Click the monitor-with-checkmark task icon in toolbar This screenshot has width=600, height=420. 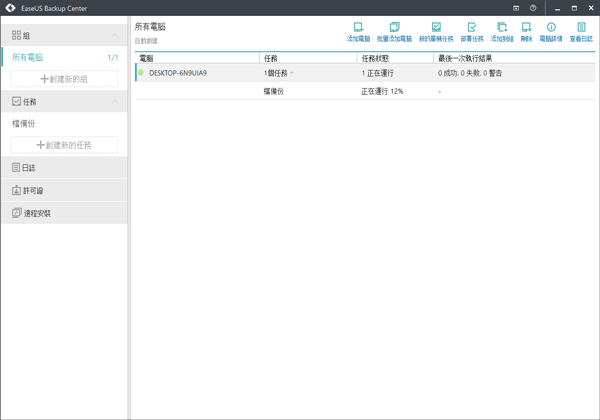tap(436, 28)
